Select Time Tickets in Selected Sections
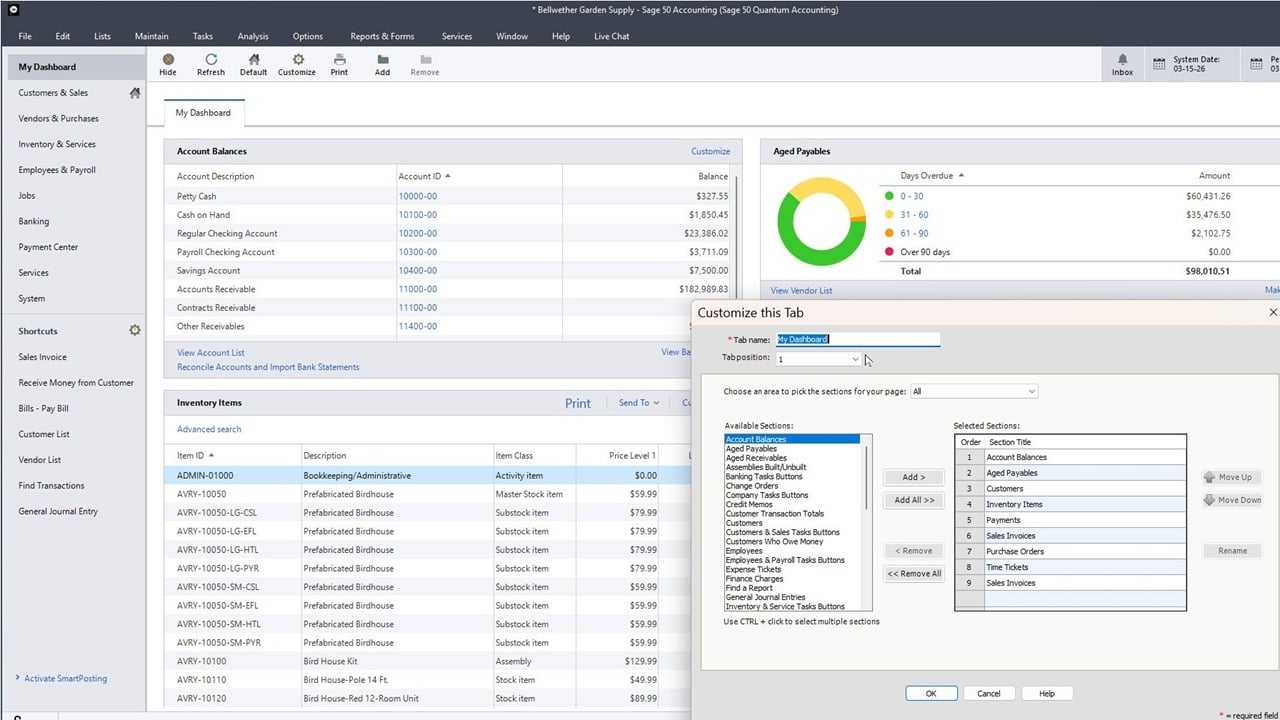Image resolution: width=1280 pixels, height=720 pixels. click(1070, 567)
